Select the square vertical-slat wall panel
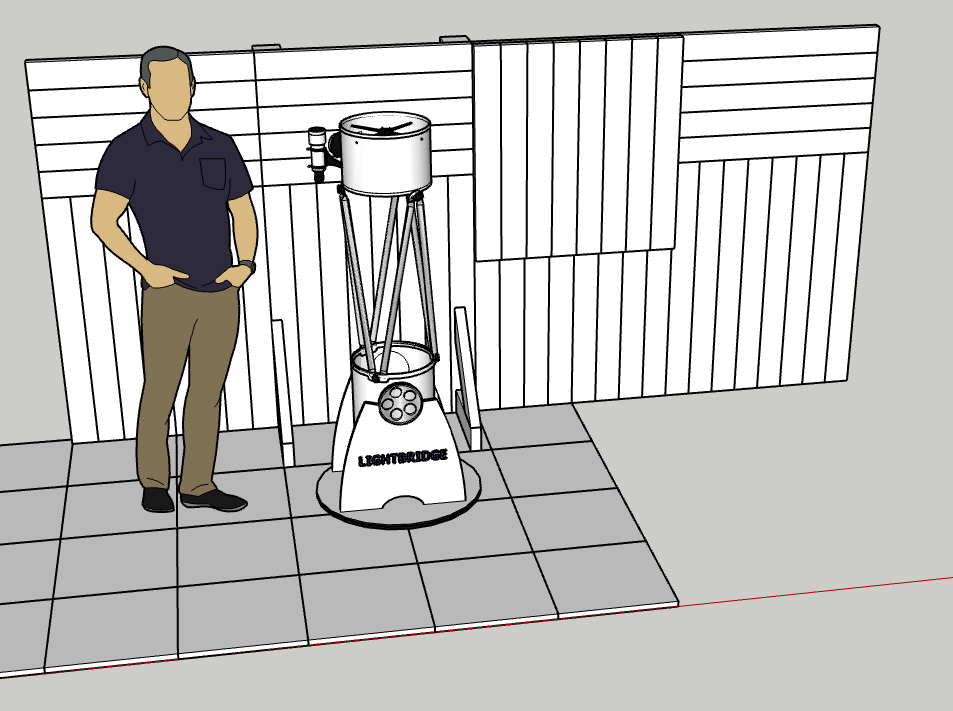 click(577, 148)
